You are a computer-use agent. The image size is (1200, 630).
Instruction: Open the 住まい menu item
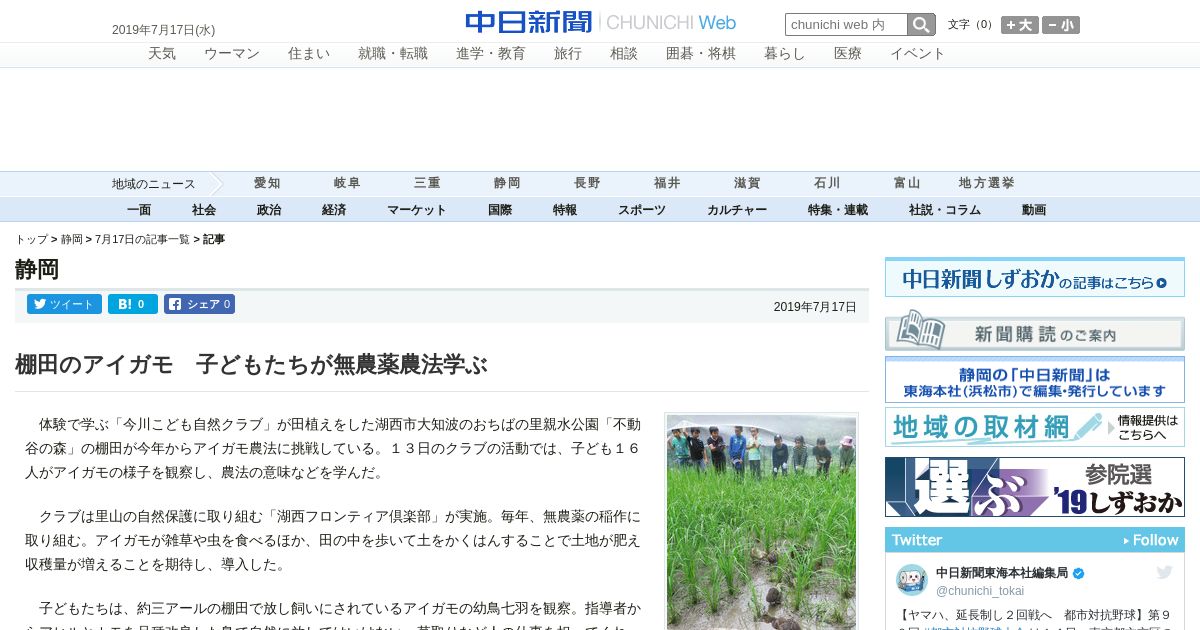tap(309, 54)
